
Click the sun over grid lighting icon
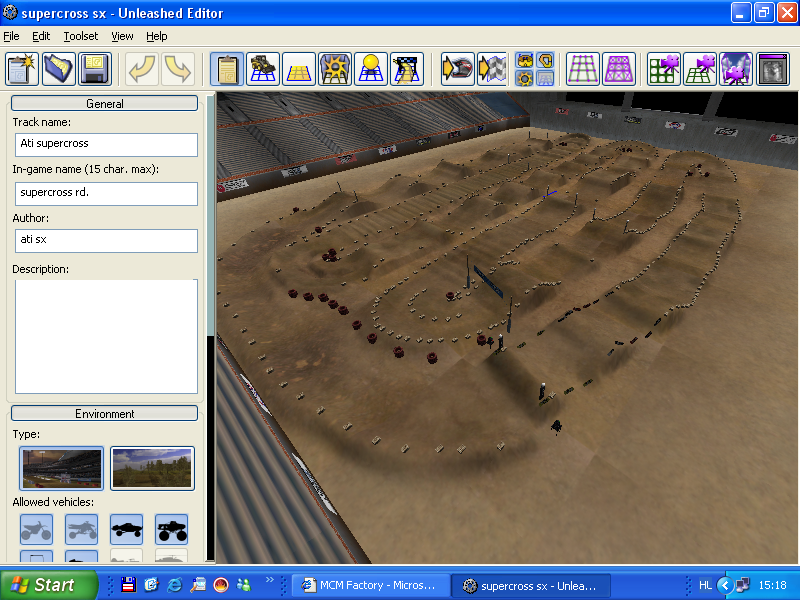tap(370, 69)
